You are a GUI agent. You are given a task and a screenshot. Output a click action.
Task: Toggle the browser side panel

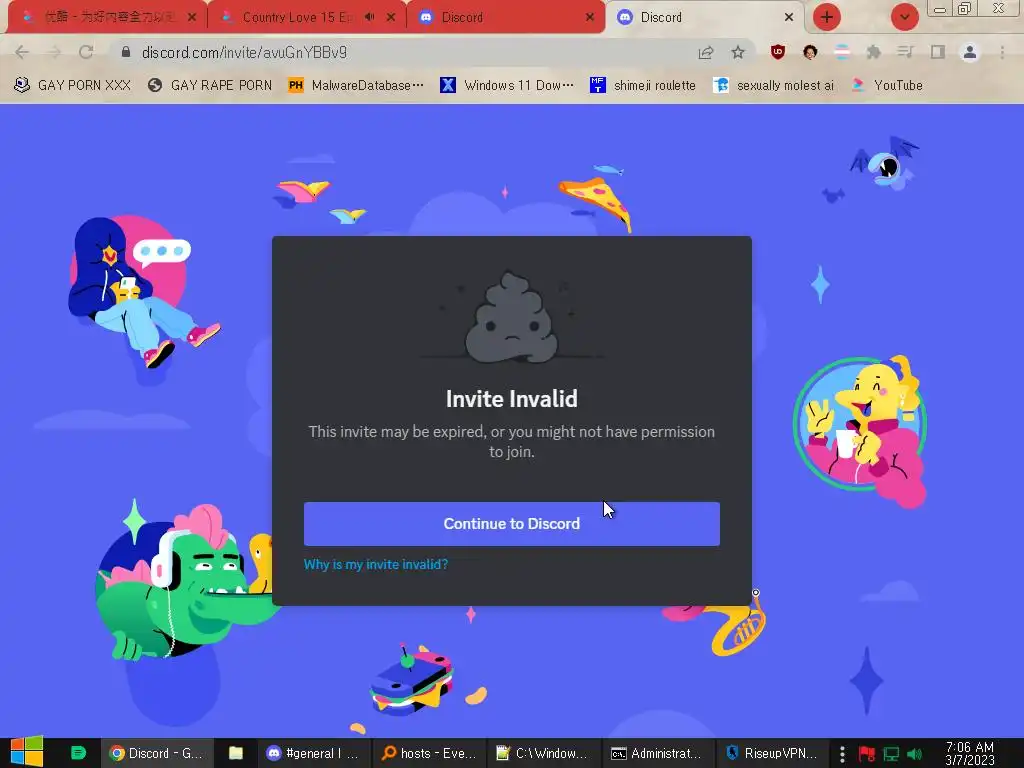click(937, 52)
